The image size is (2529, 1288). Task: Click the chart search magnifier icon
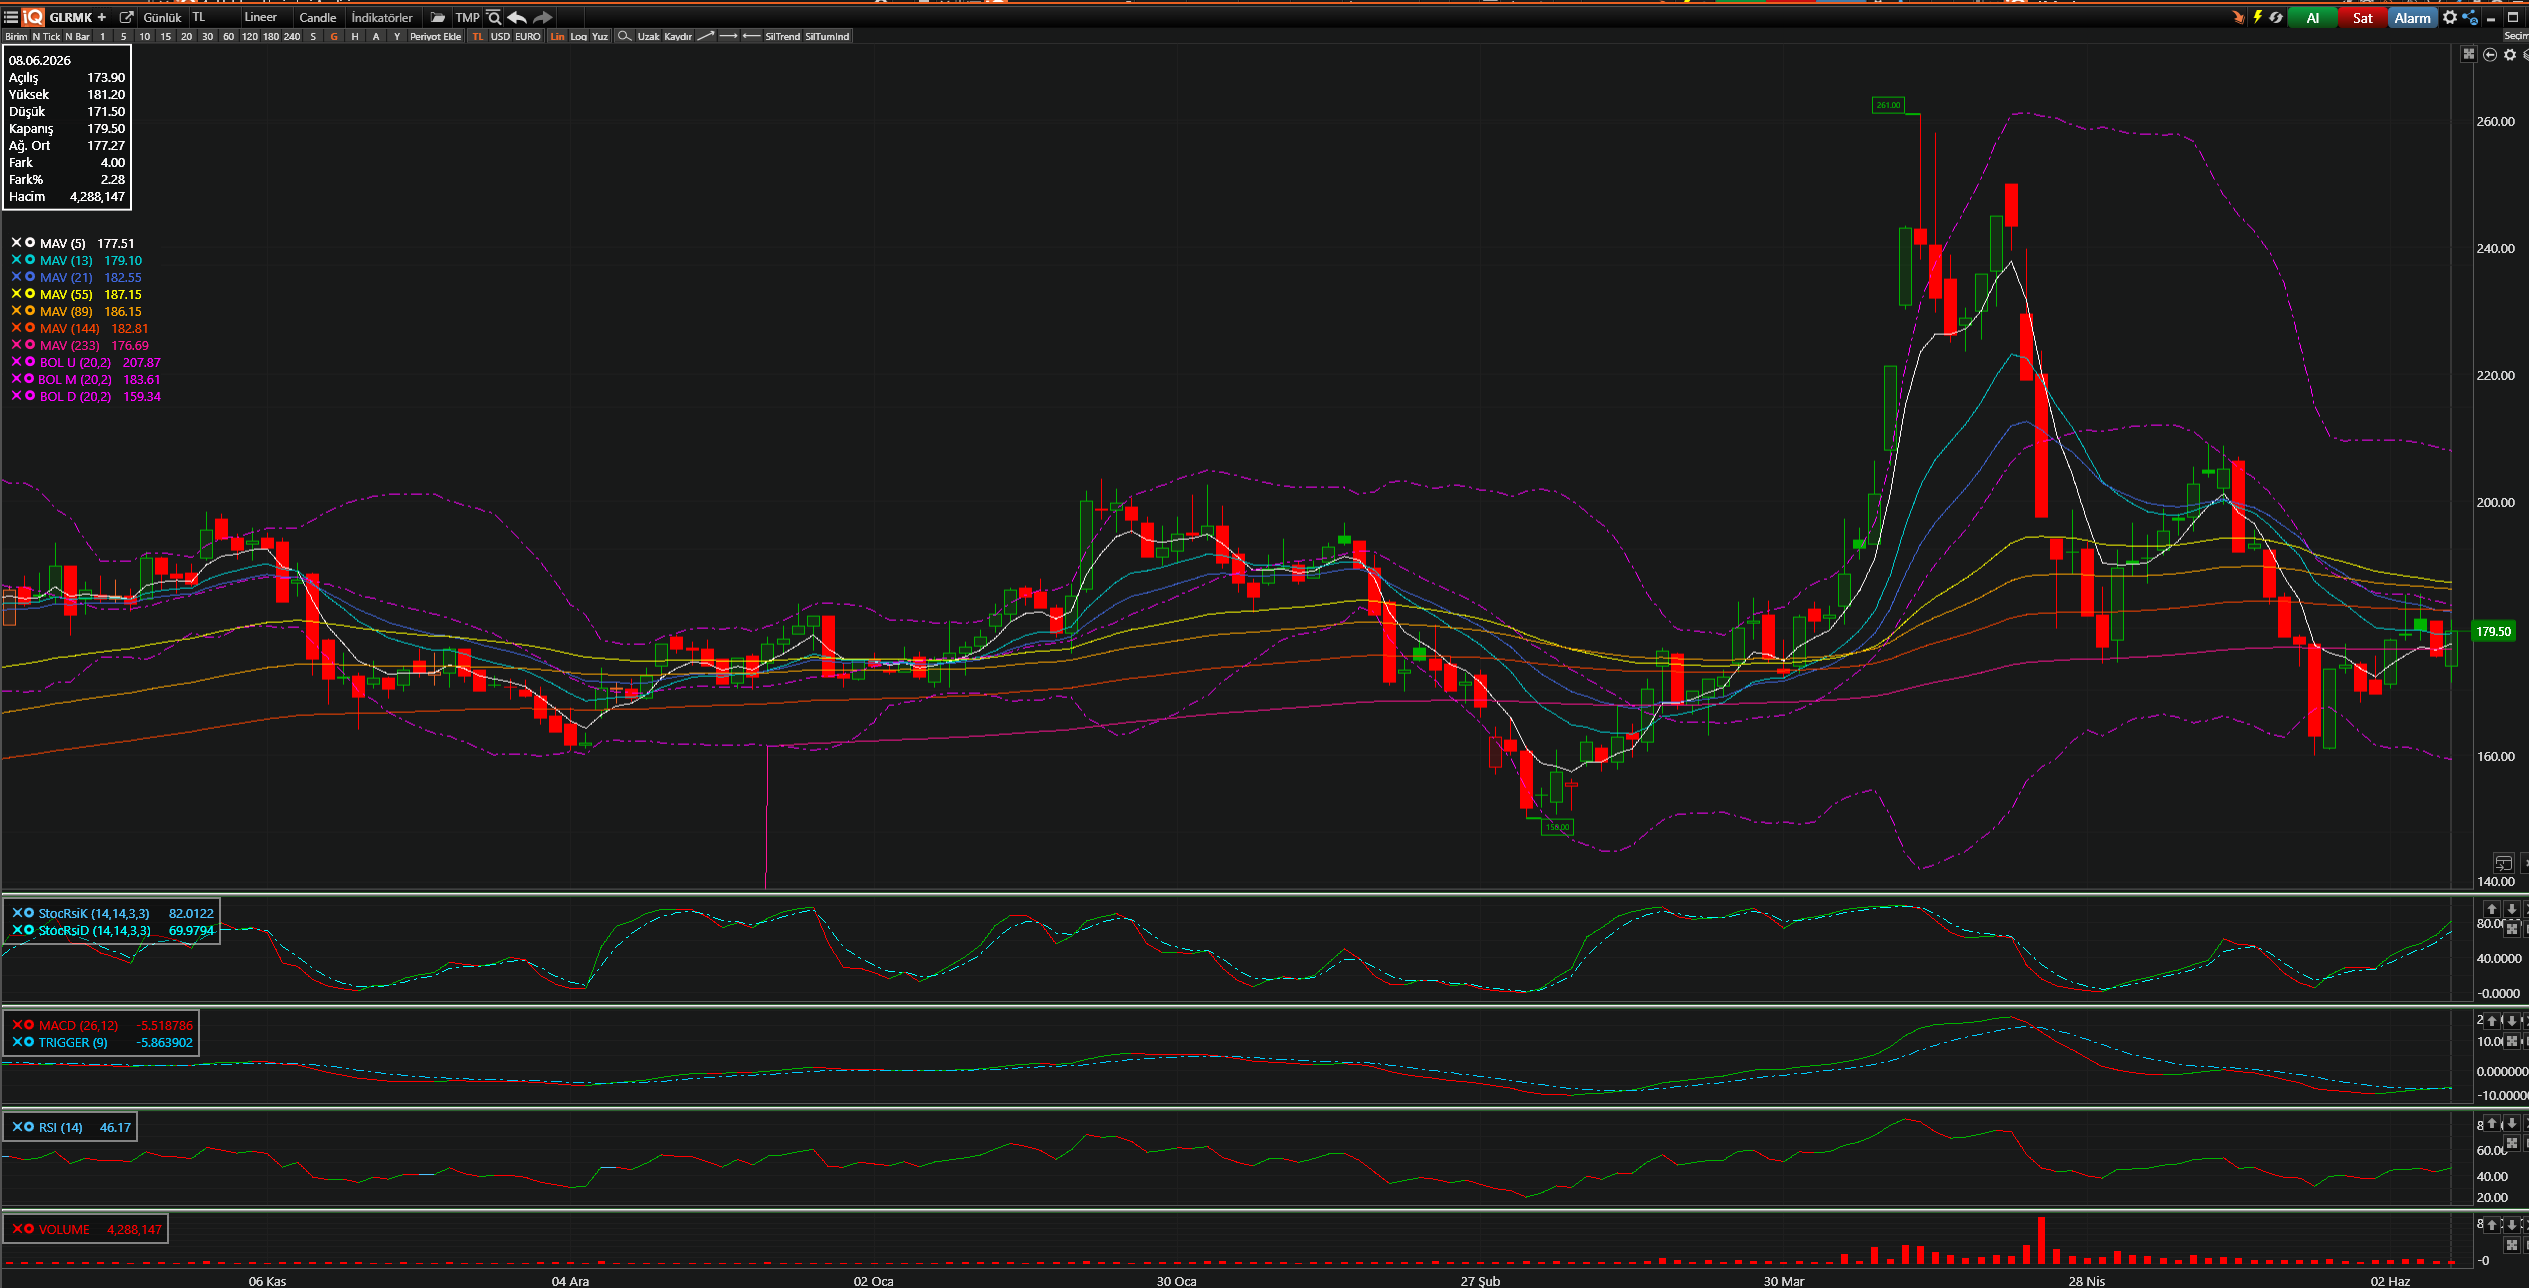(493, 17)
